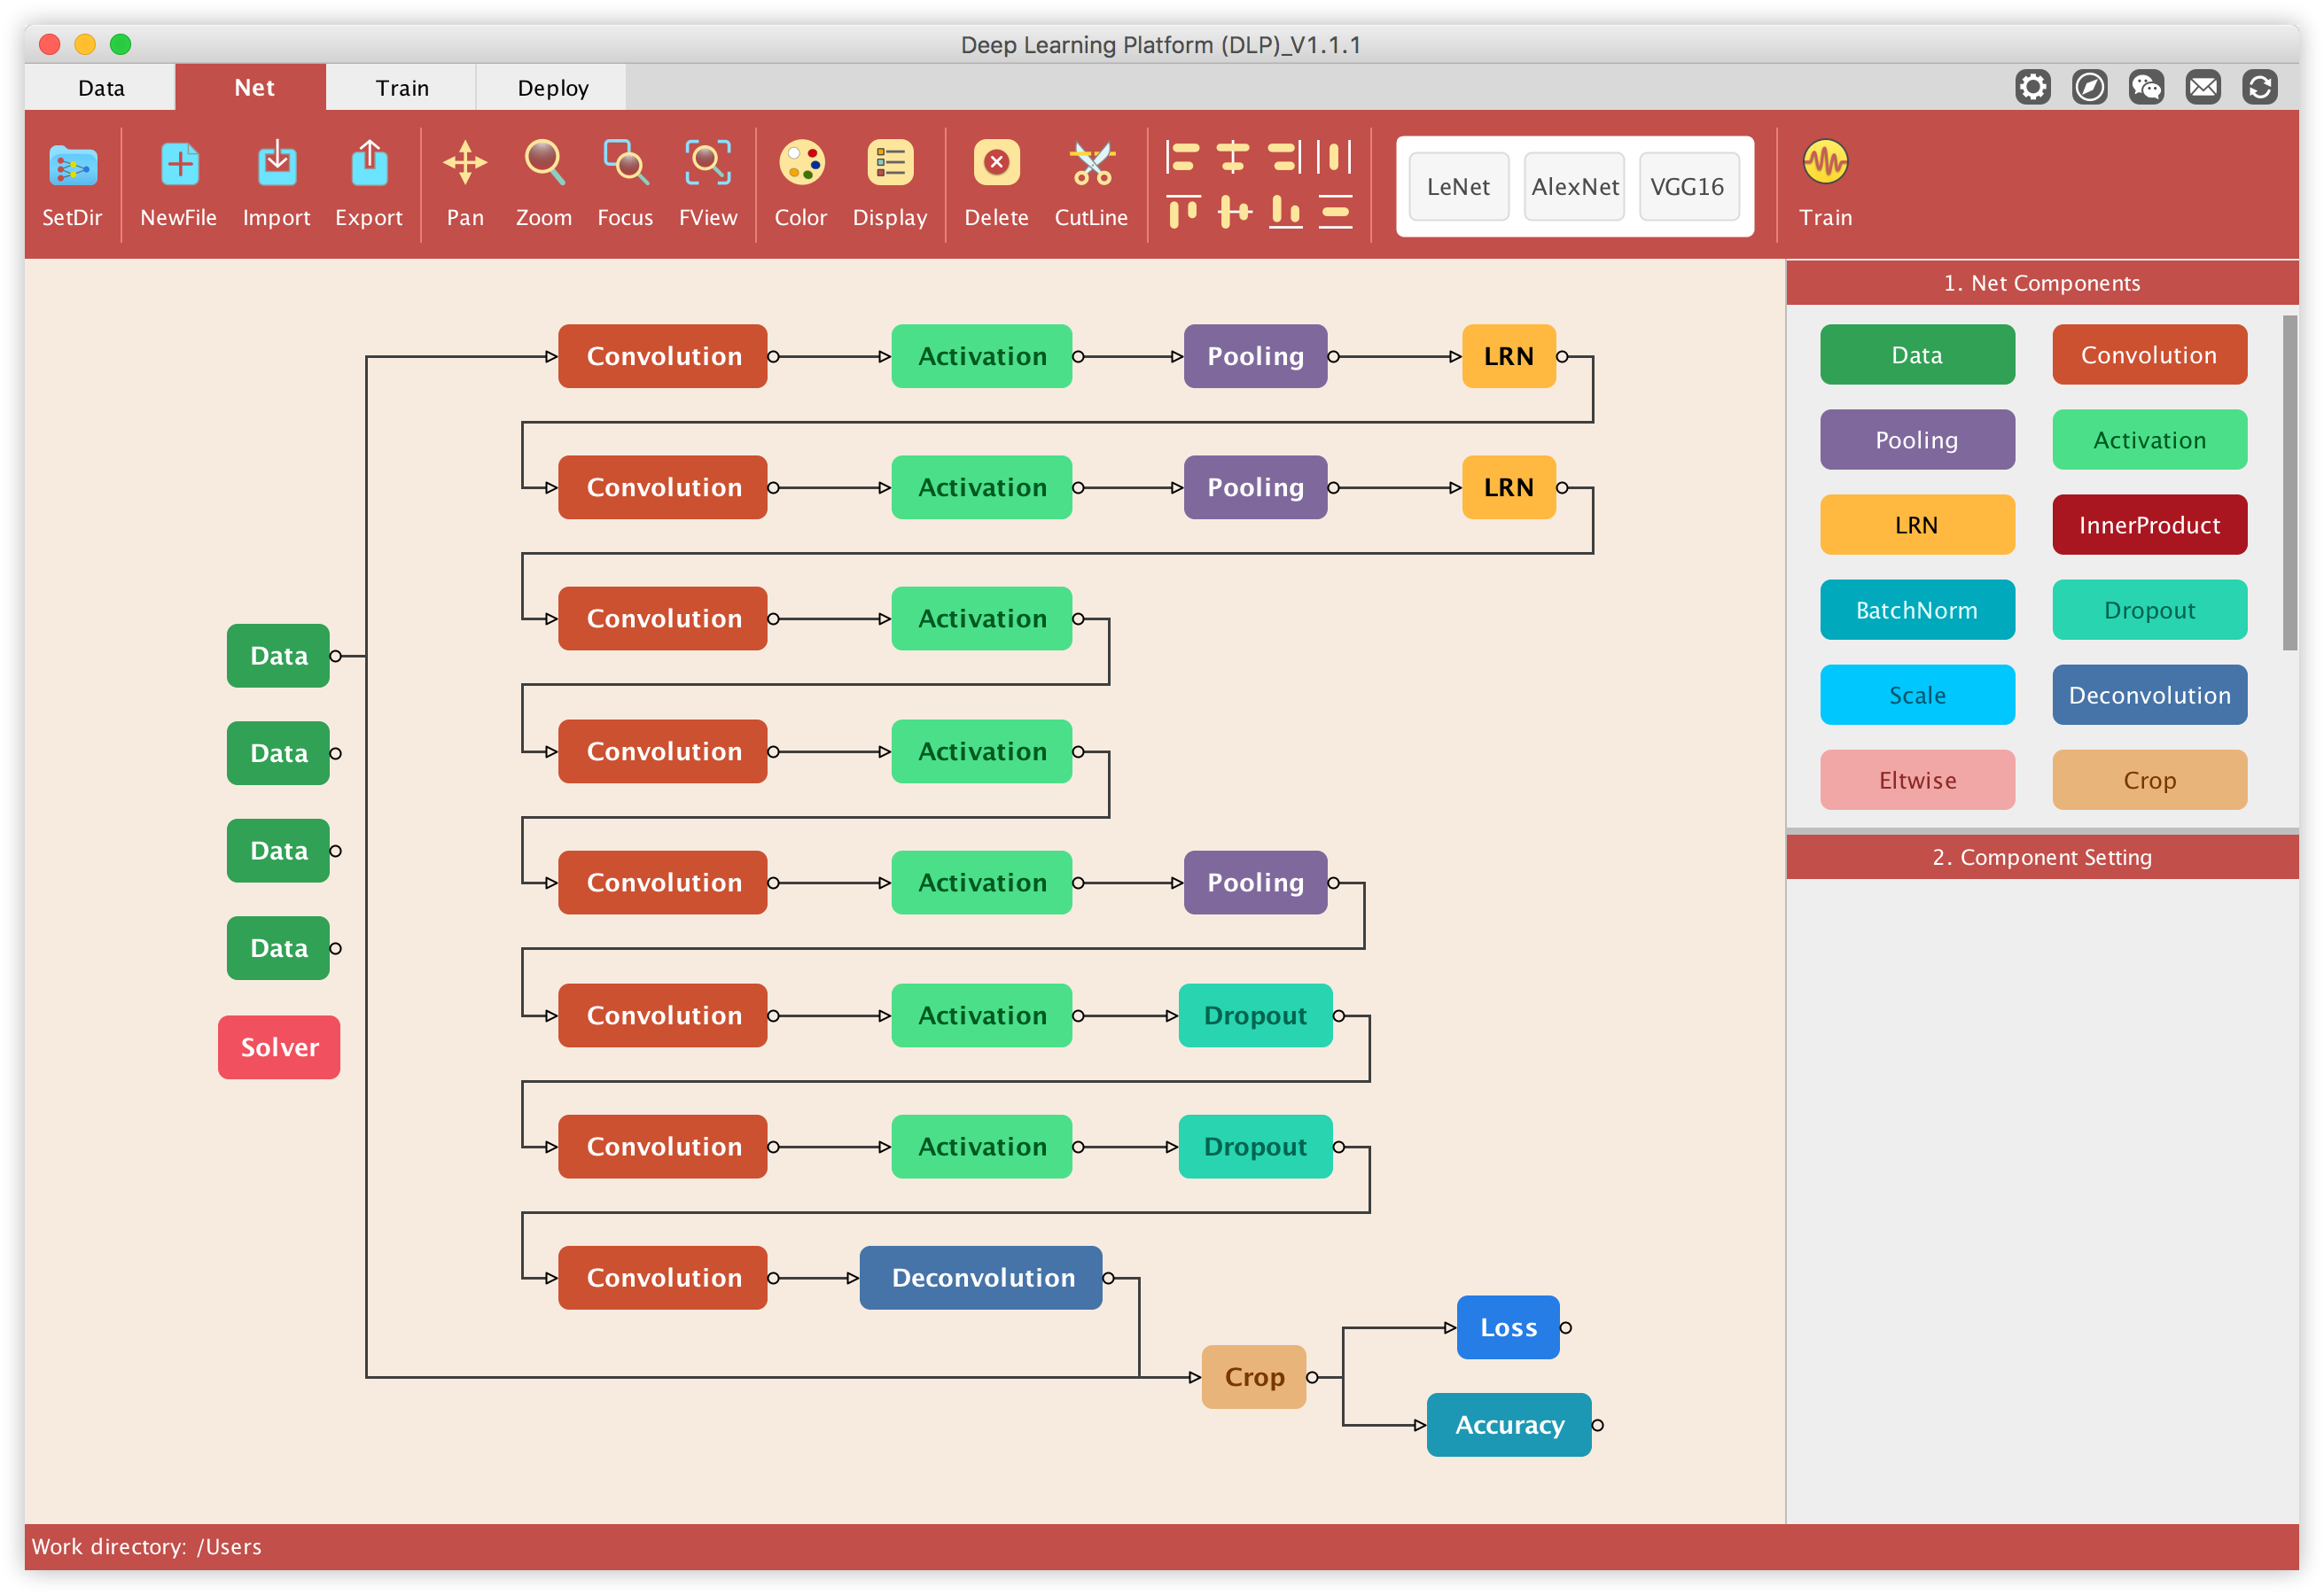Image resolution: width=2324 pixels, height=1595 pixels.
Task: Create a new file with NewFile
Action: pos(179,165)
